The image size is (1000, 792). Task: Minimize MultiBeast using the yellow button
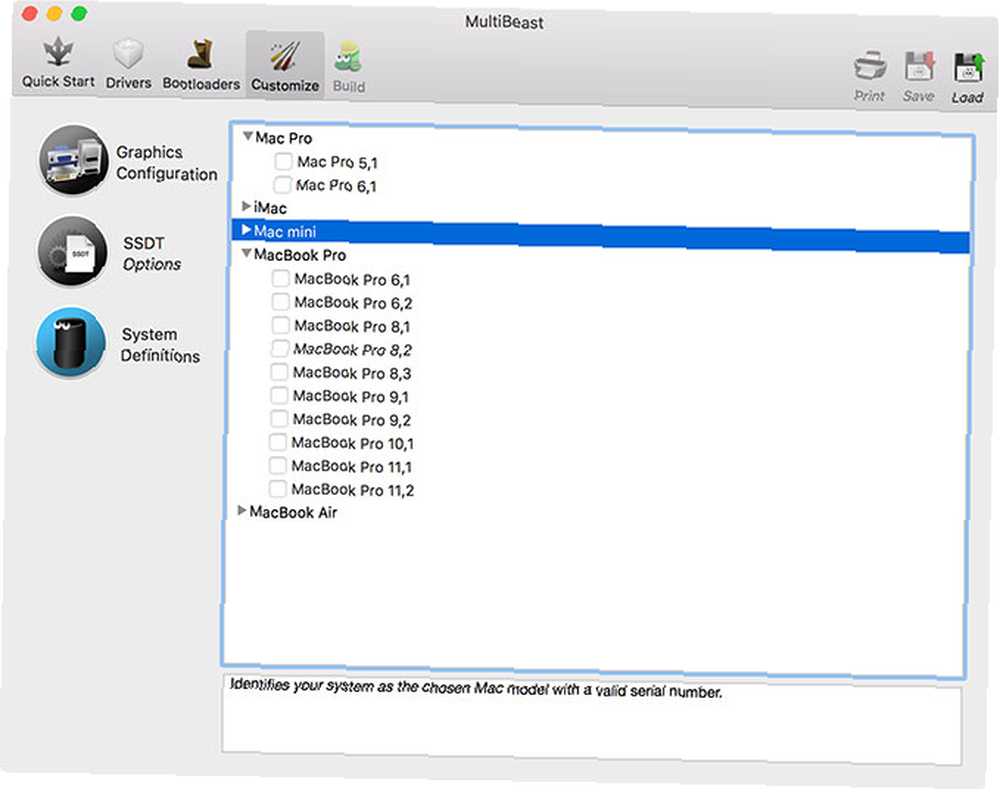(x=54, y=13)
